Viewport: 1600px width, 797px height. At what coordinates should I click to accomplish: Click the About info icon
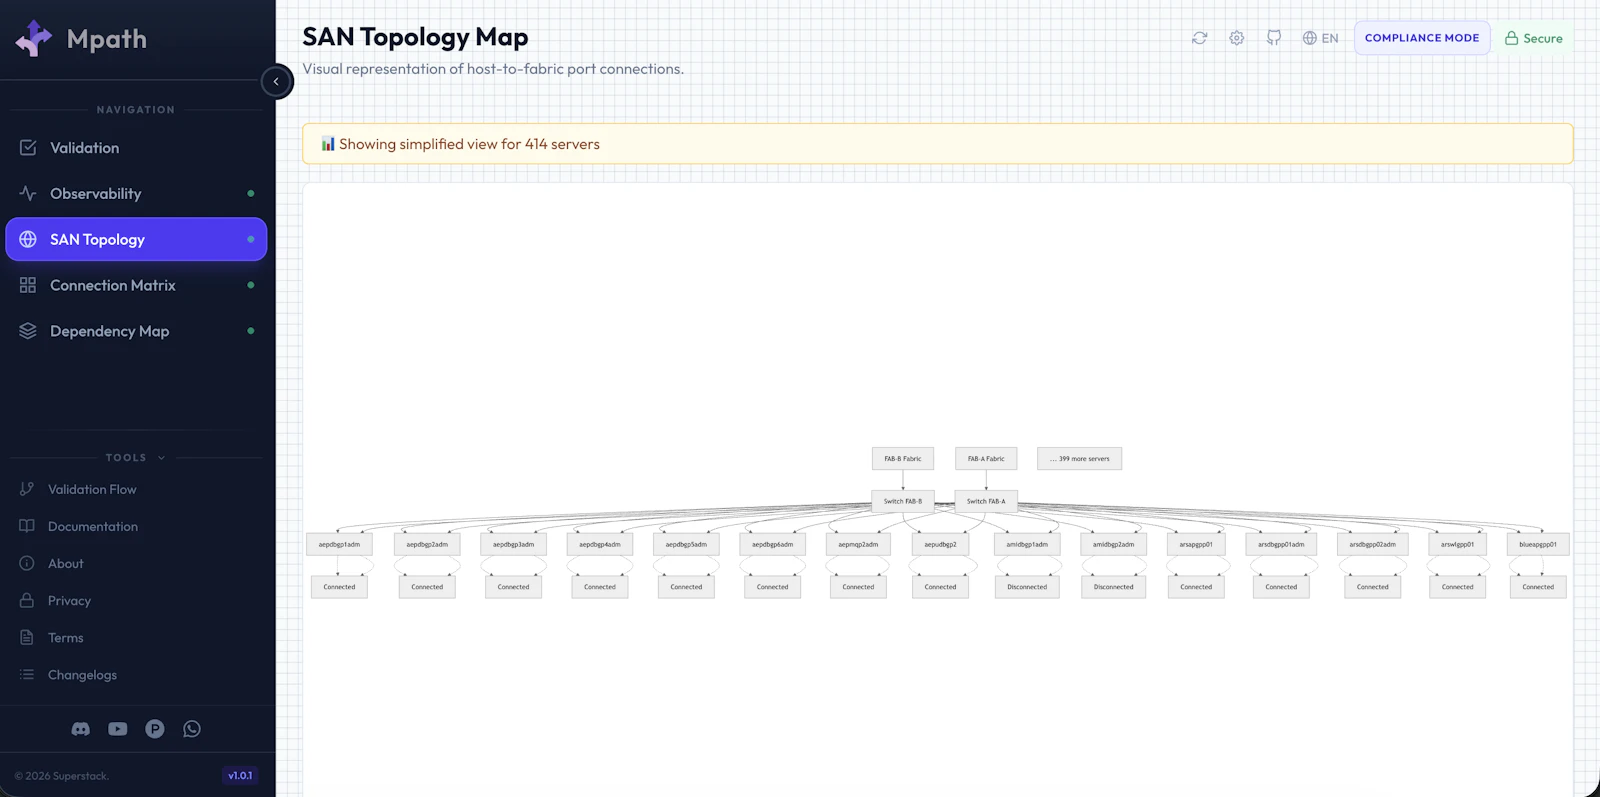coord(27,563)
